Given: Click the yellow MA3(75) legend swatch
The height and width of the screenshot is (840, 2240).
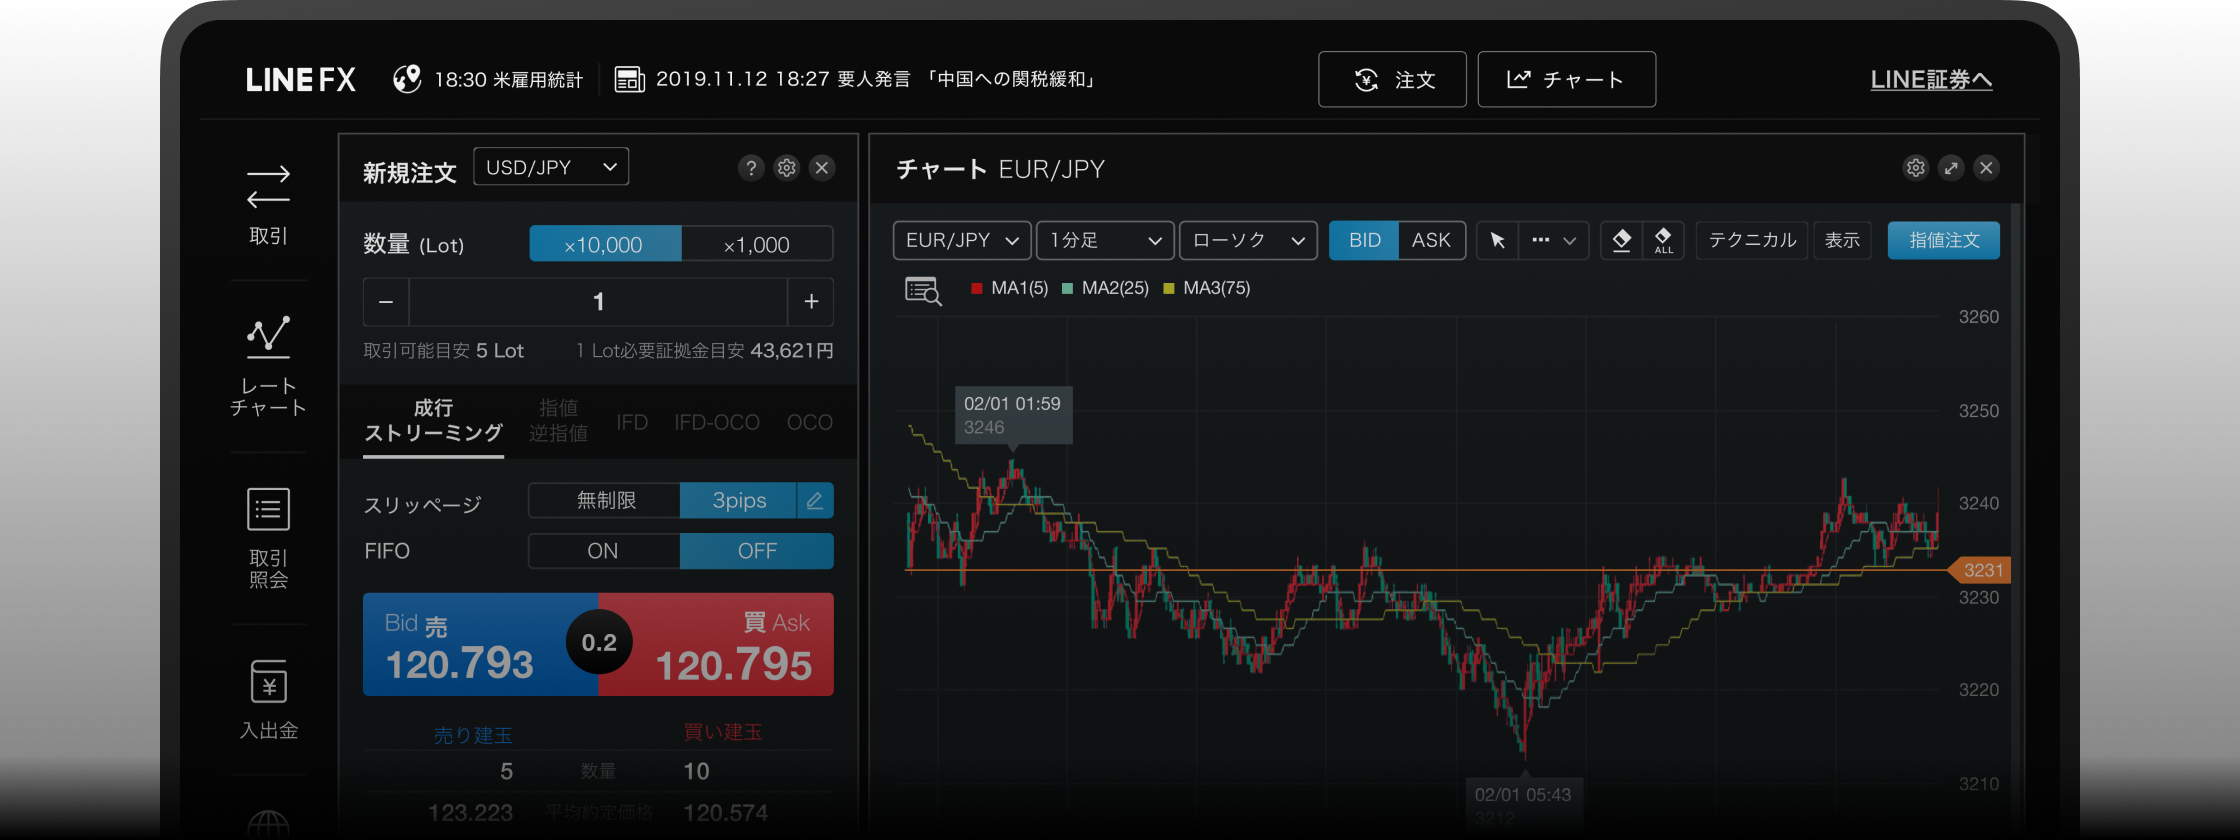Looking at the screenshot, I should [1169, 288].
